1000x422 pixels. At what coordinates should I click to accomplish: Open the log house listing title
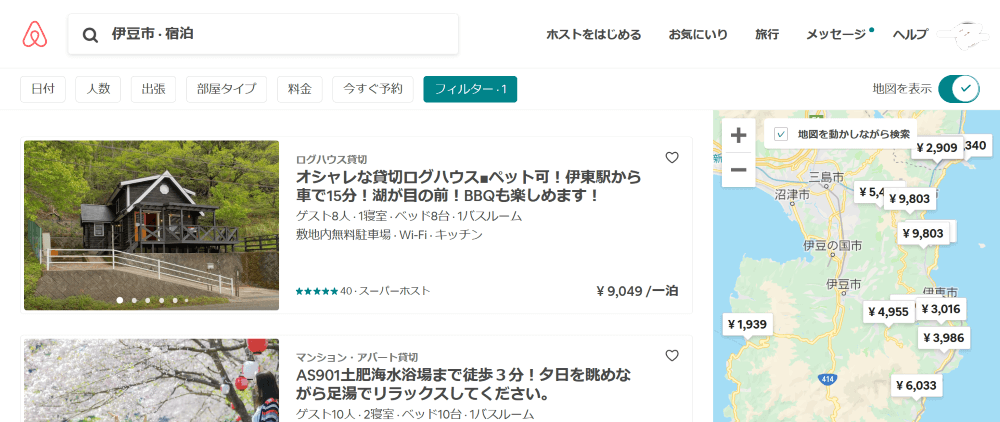468,186
